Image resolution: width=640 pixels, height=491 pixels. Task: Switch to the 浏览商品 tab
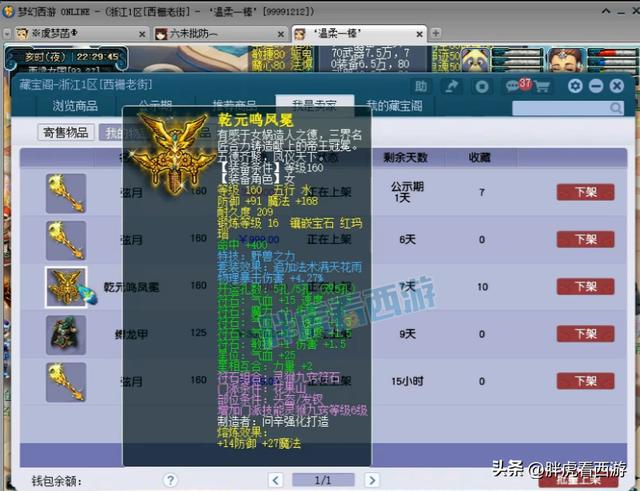click(75, 106)
